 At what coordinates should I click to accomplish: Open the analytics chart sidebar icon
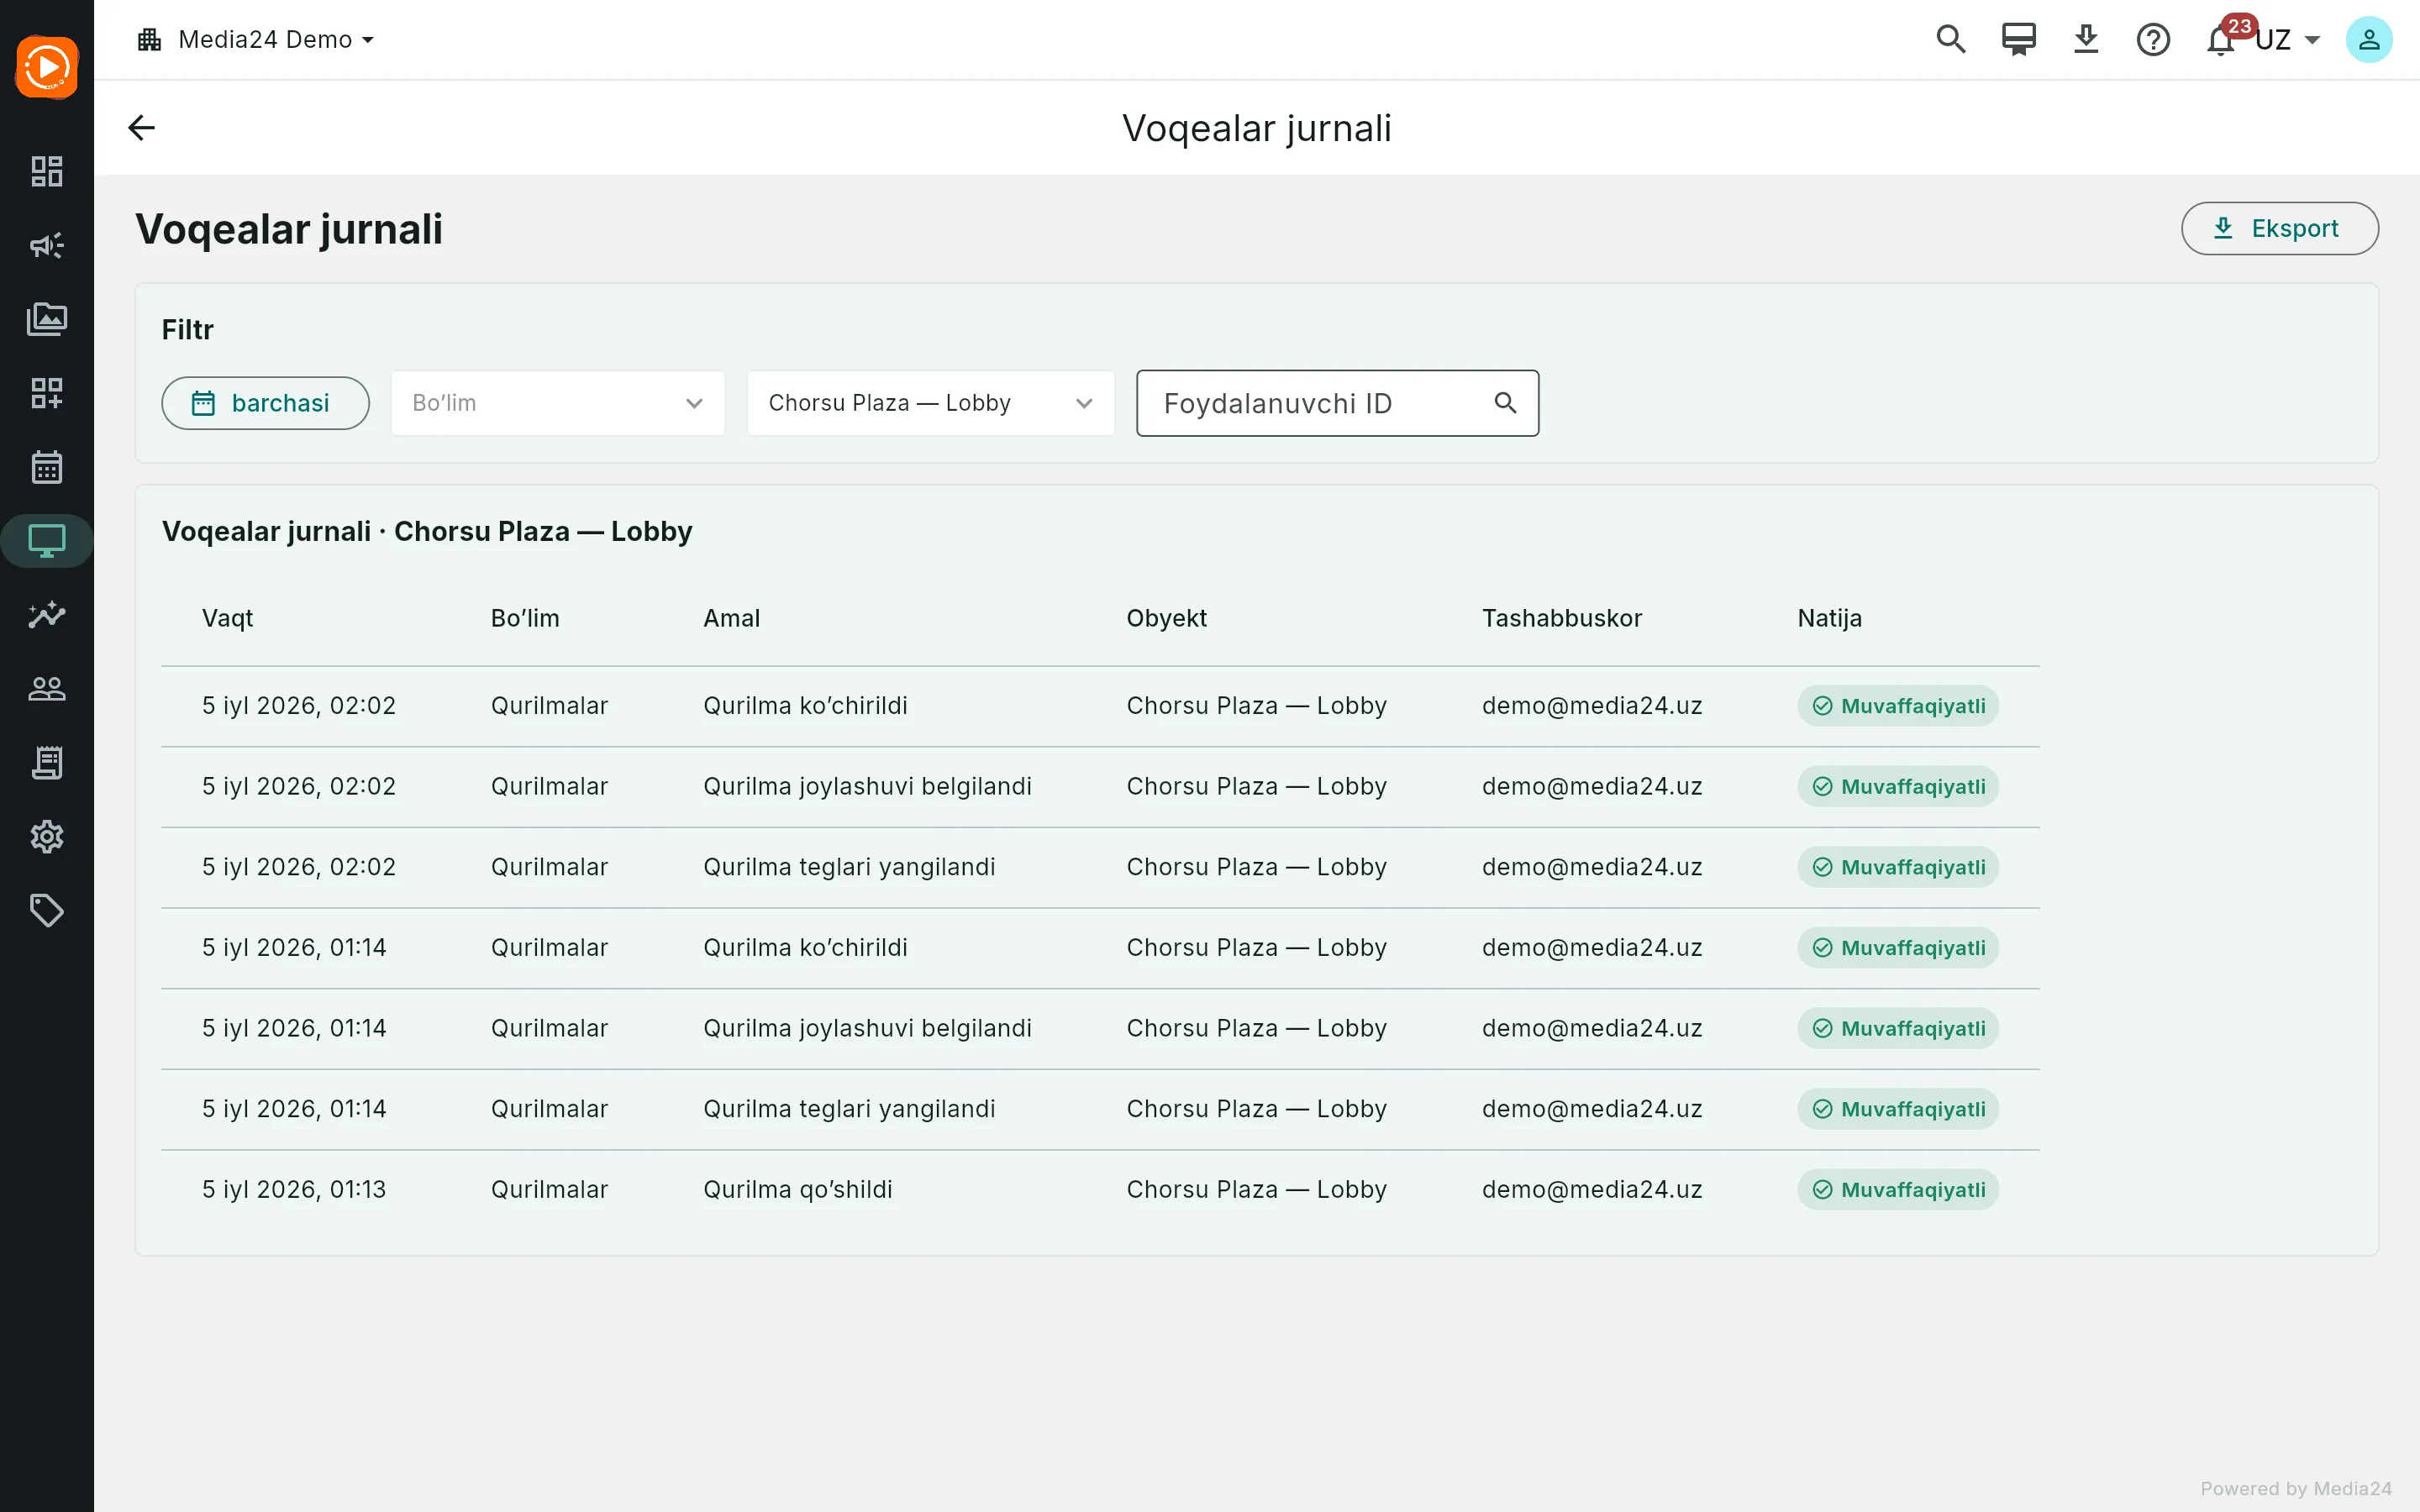click(x=47, y=615)
